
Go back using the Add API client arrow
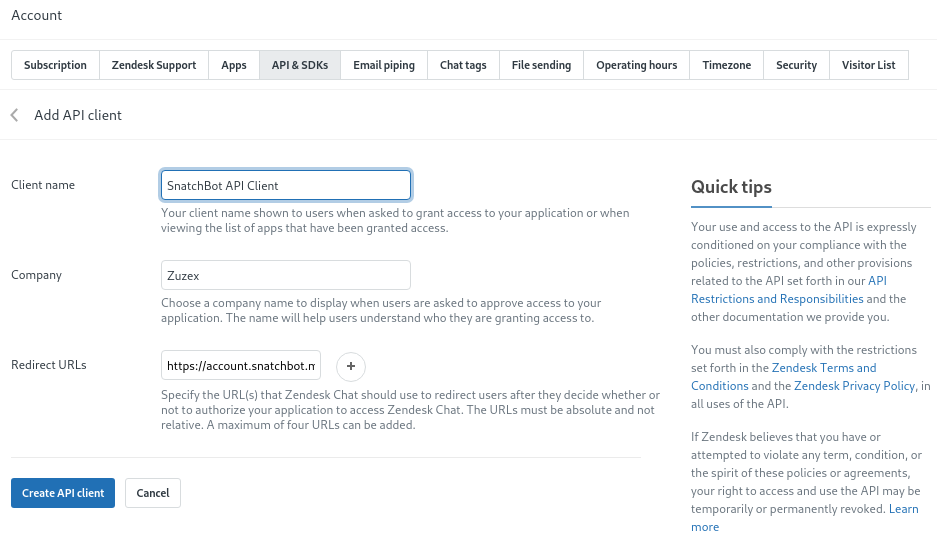pos(15,115)
